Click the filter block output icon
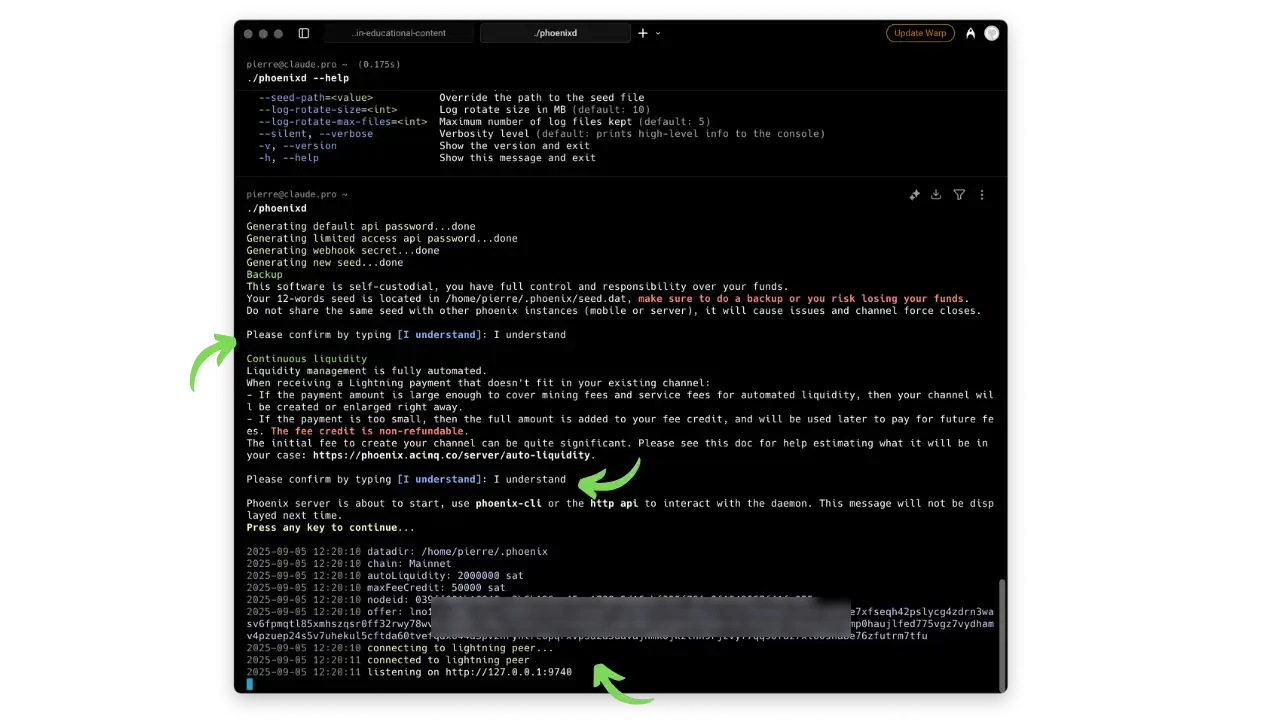 959,195
